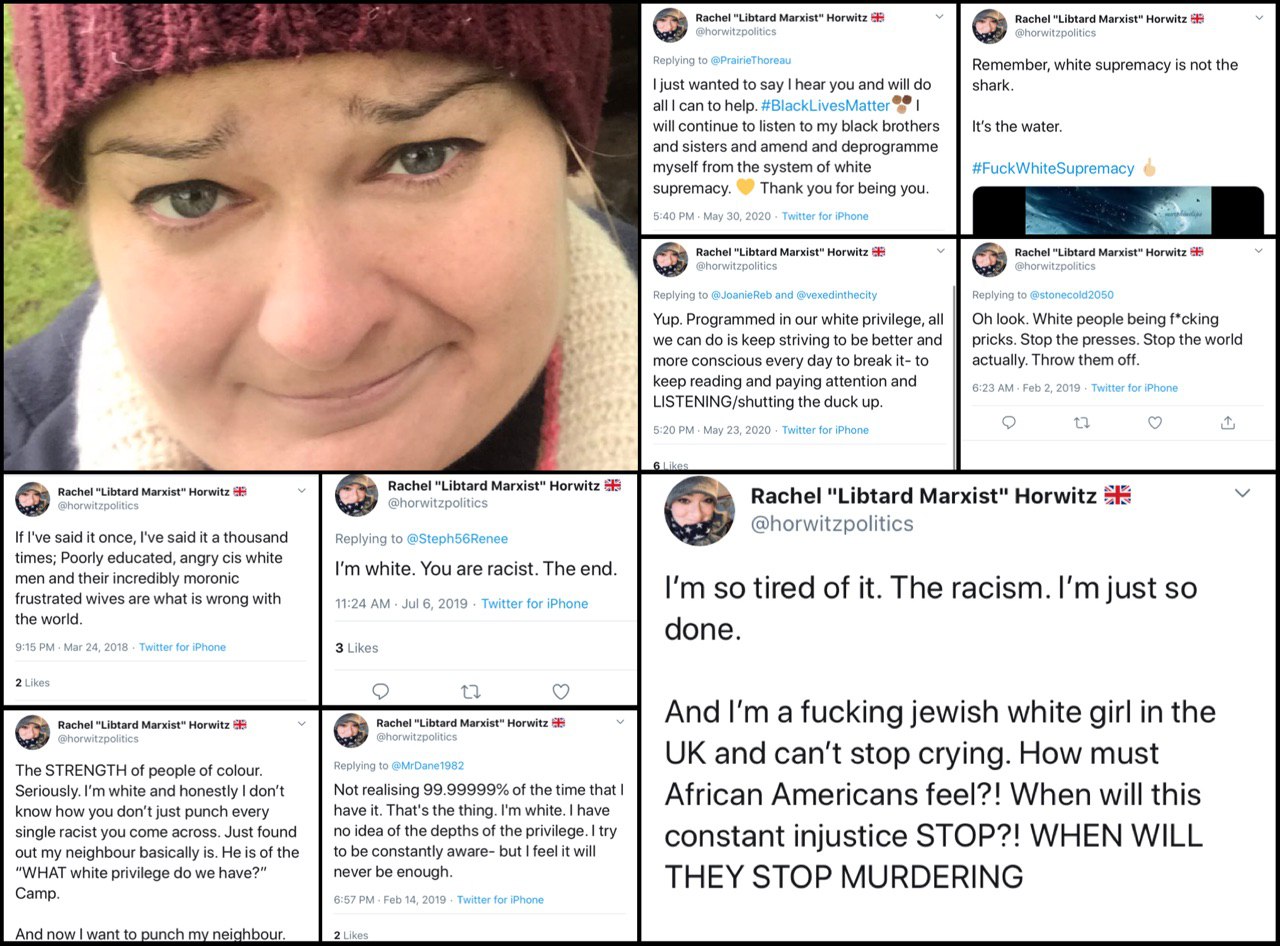
Task: Like the tweet replying to @stonecold2050
Action: click(x=1155, y=423)
